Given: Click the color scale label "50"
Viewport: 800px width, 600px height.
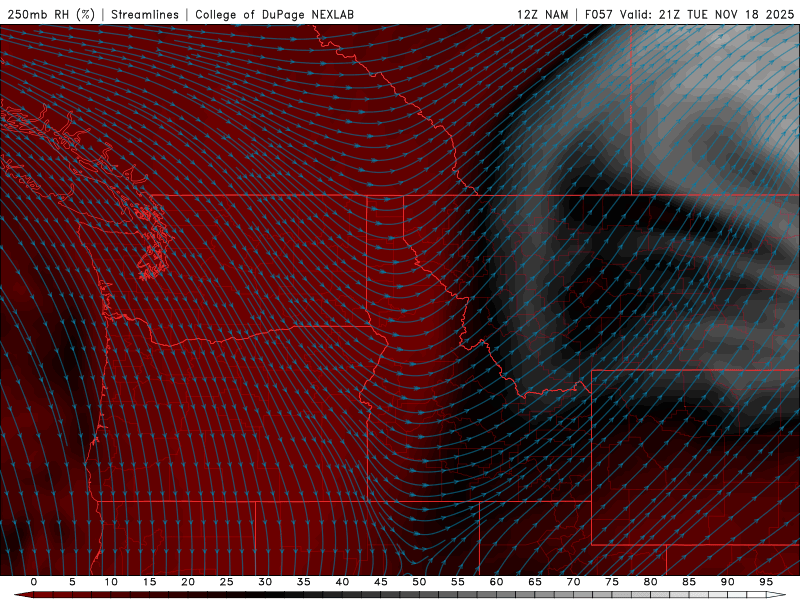Looking at the screenshot, I should pos(419,582).
